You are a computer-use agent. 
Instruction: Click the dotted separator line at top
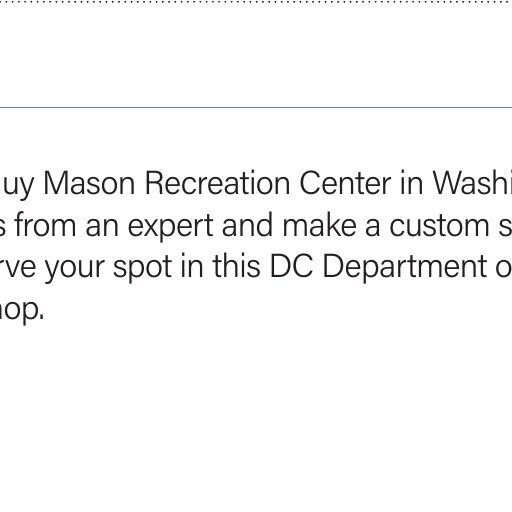click(x=256, y=2)
